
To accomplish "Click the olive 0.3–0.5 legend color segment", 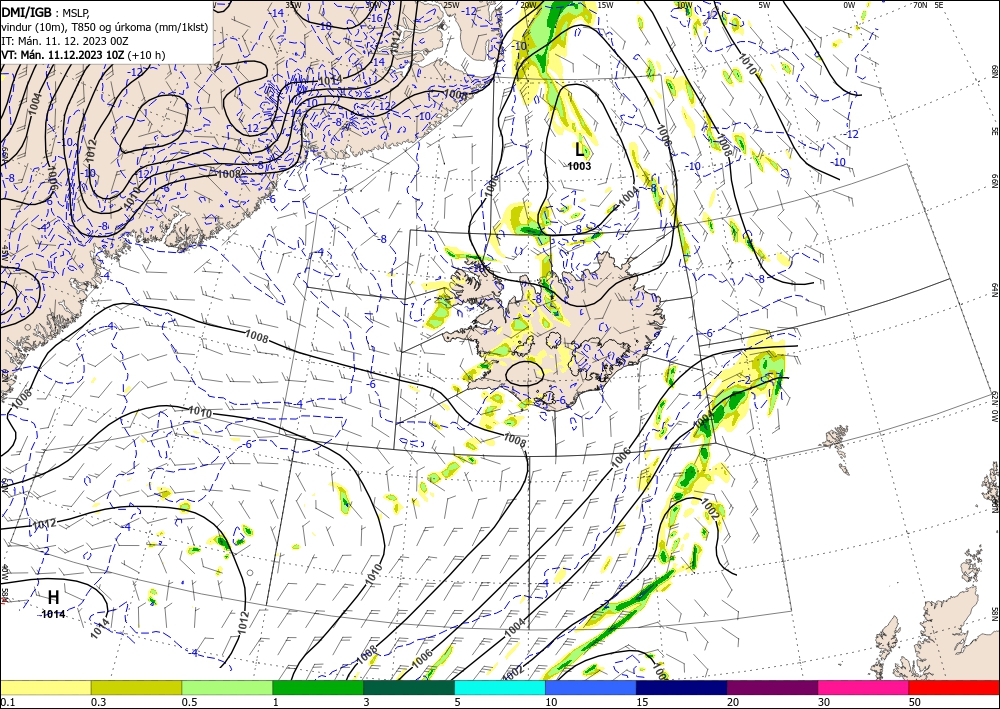I will [136, 687].
